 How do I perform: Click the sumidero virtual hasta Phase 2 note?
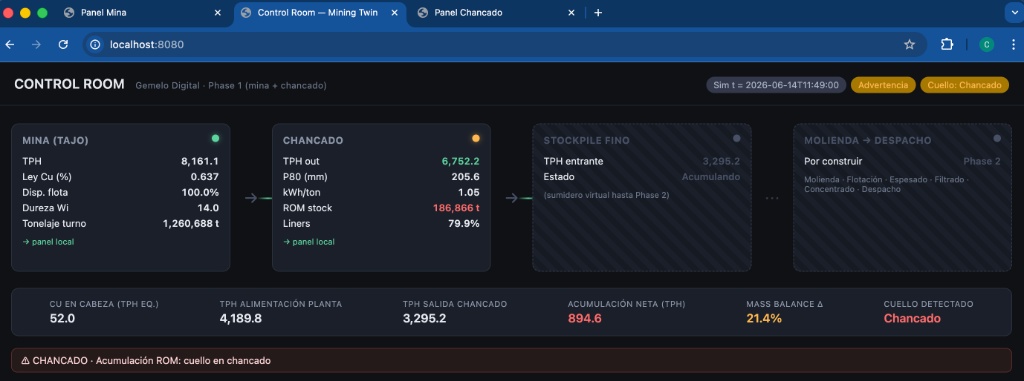coord(606,195)
